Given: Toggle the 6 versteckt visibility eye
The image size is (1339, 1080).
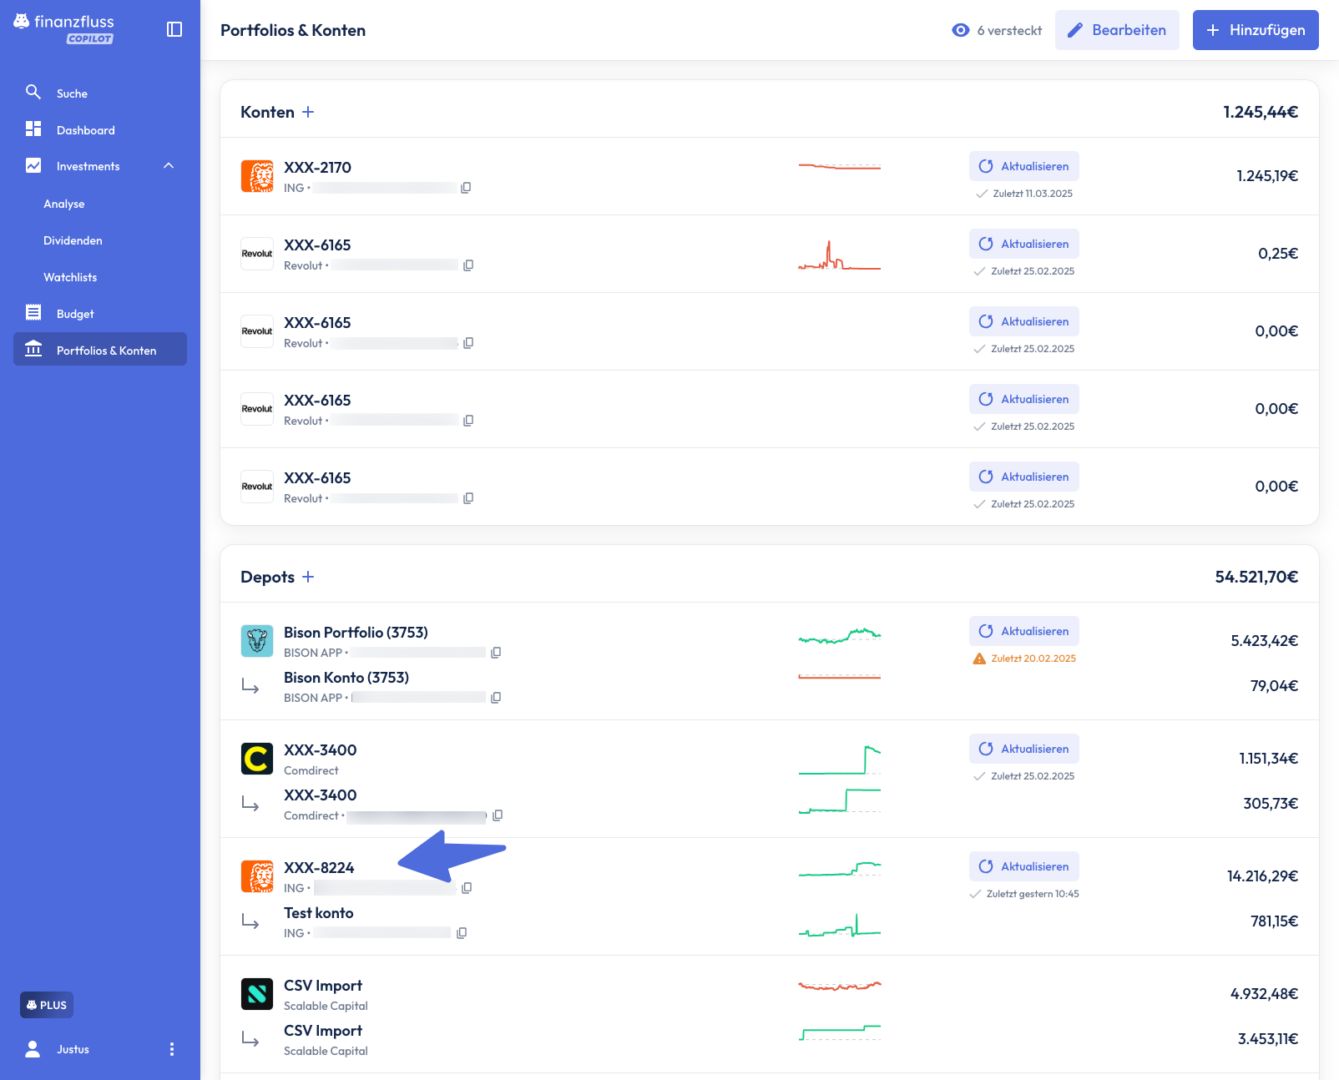Looking at the screenshot, I should pos(960,30).
